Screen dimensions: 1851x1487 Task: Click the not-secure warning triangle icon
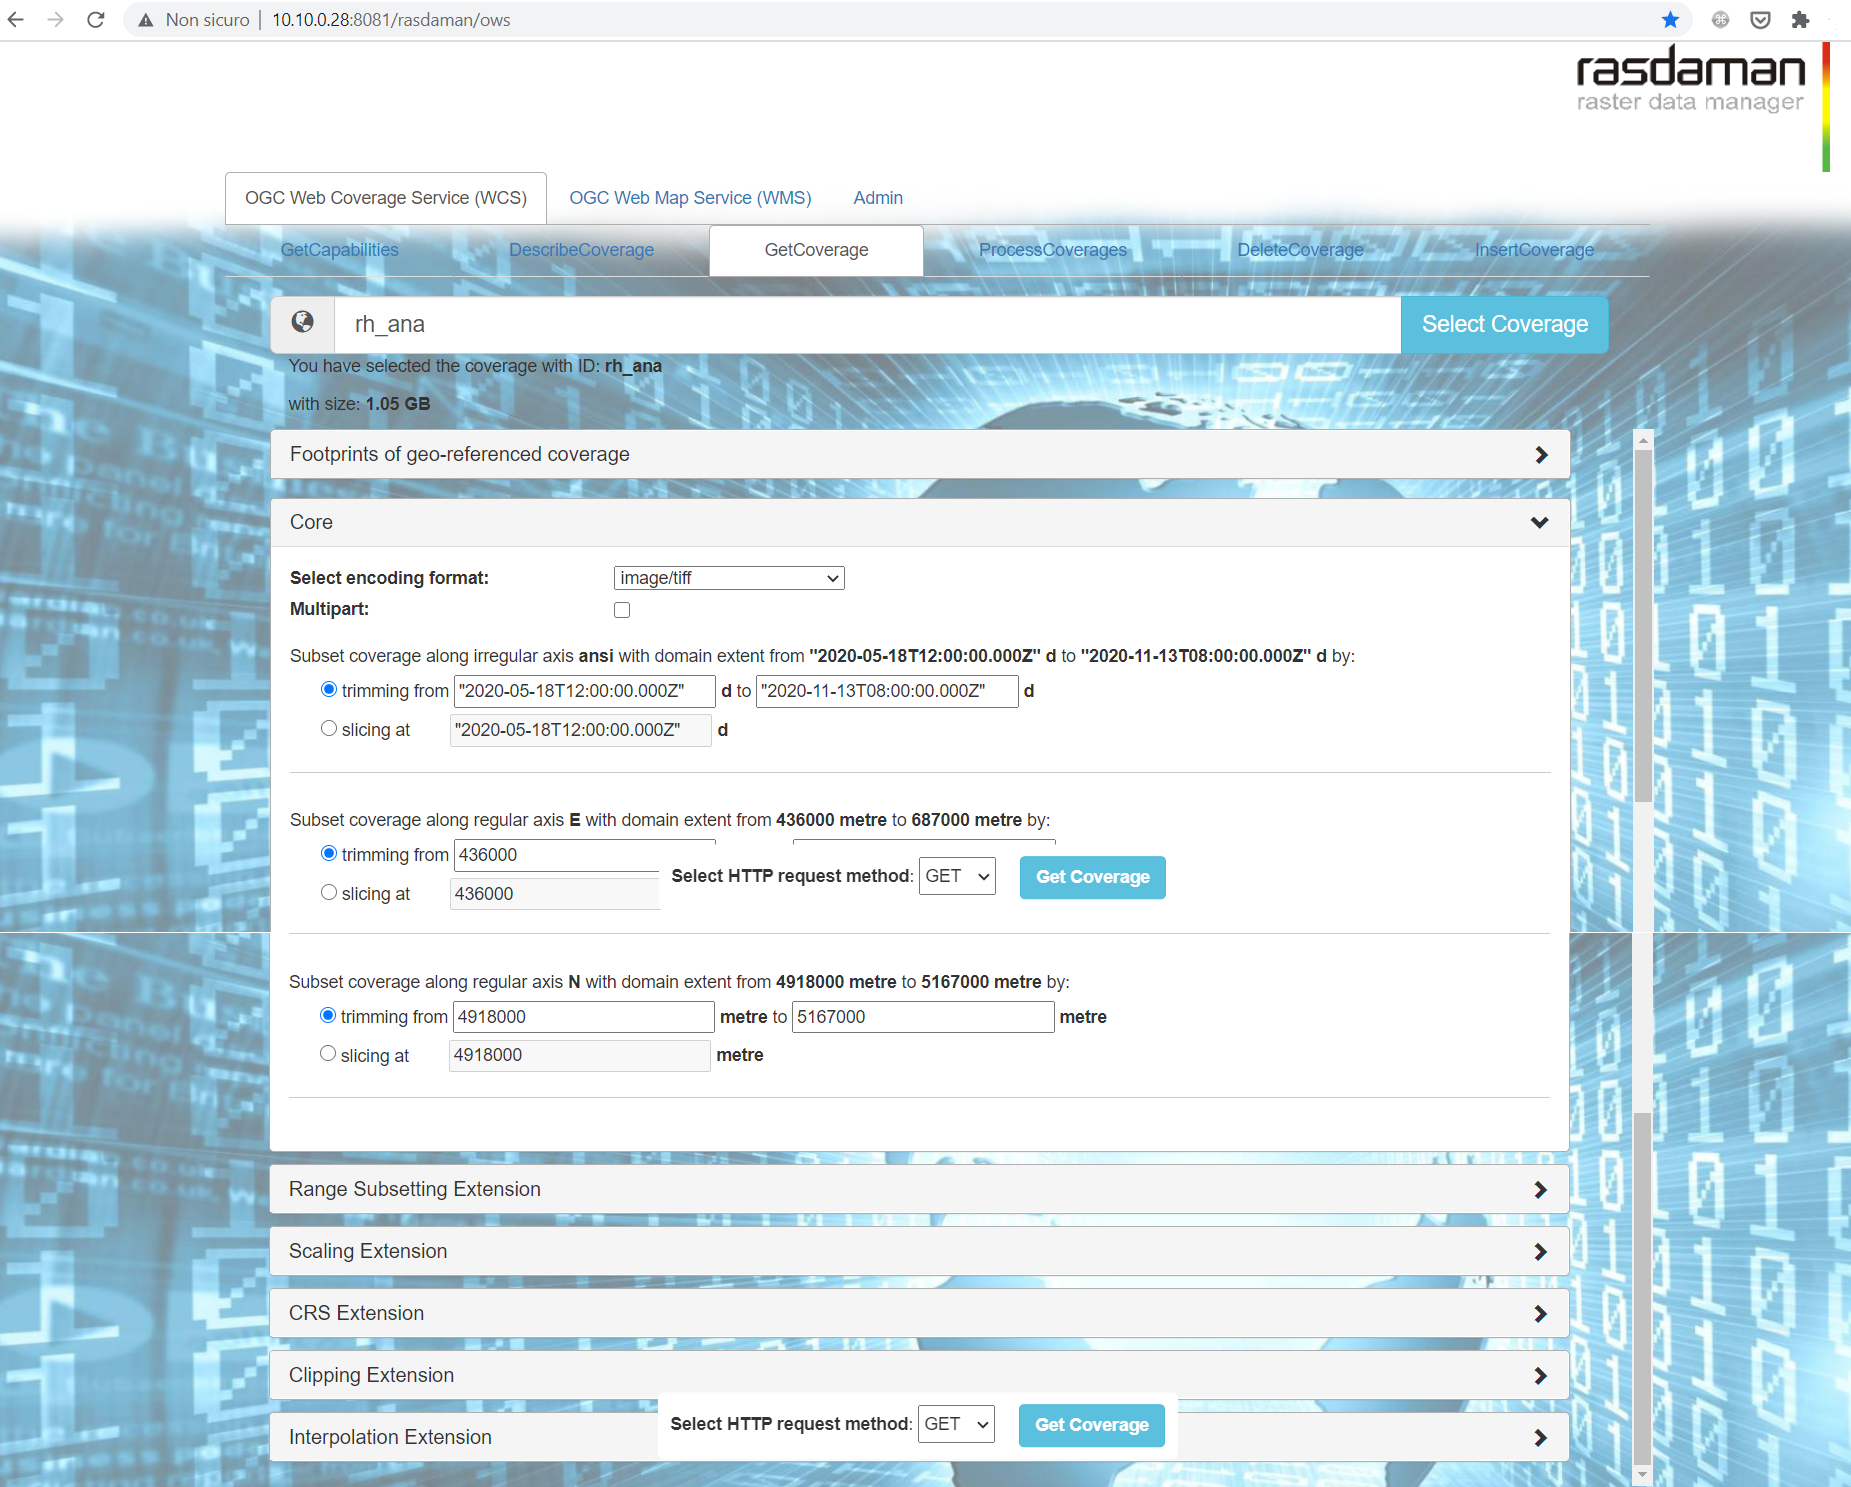pyautogui.click(x=146, y=20)
